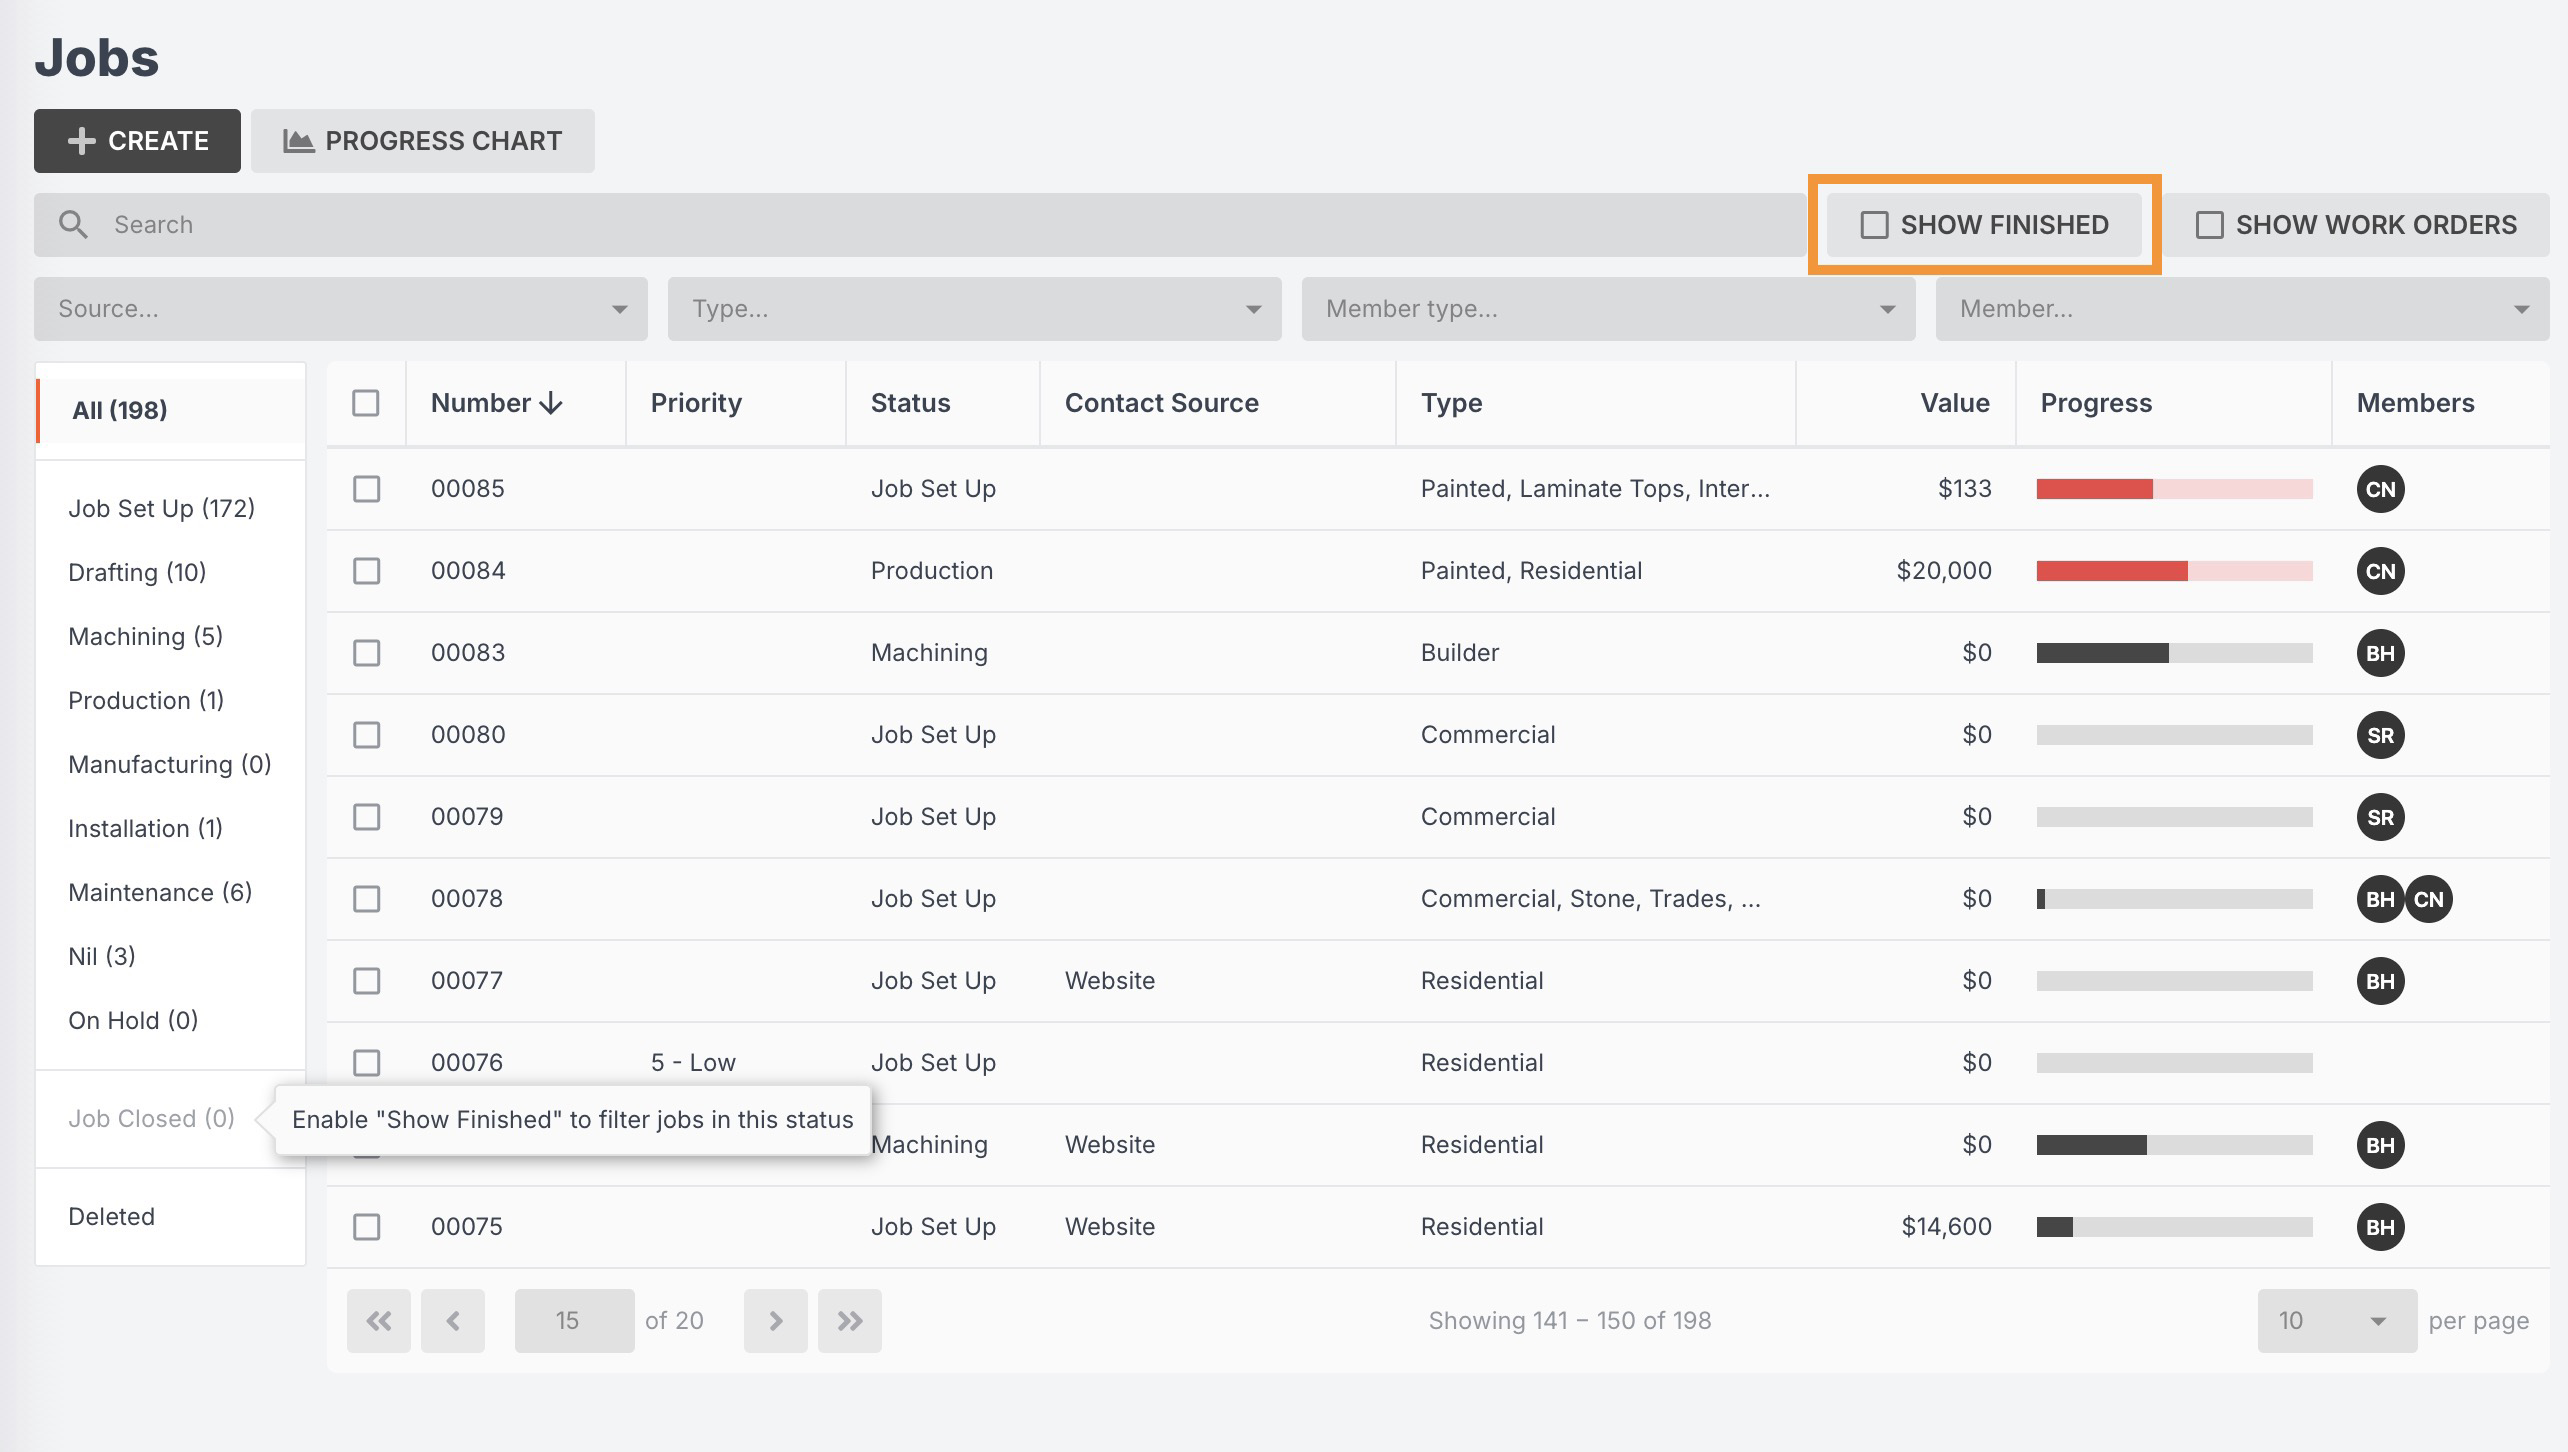Click the progress bar of job 00083
2568x1452 pixels.
tap(2174, 653)
